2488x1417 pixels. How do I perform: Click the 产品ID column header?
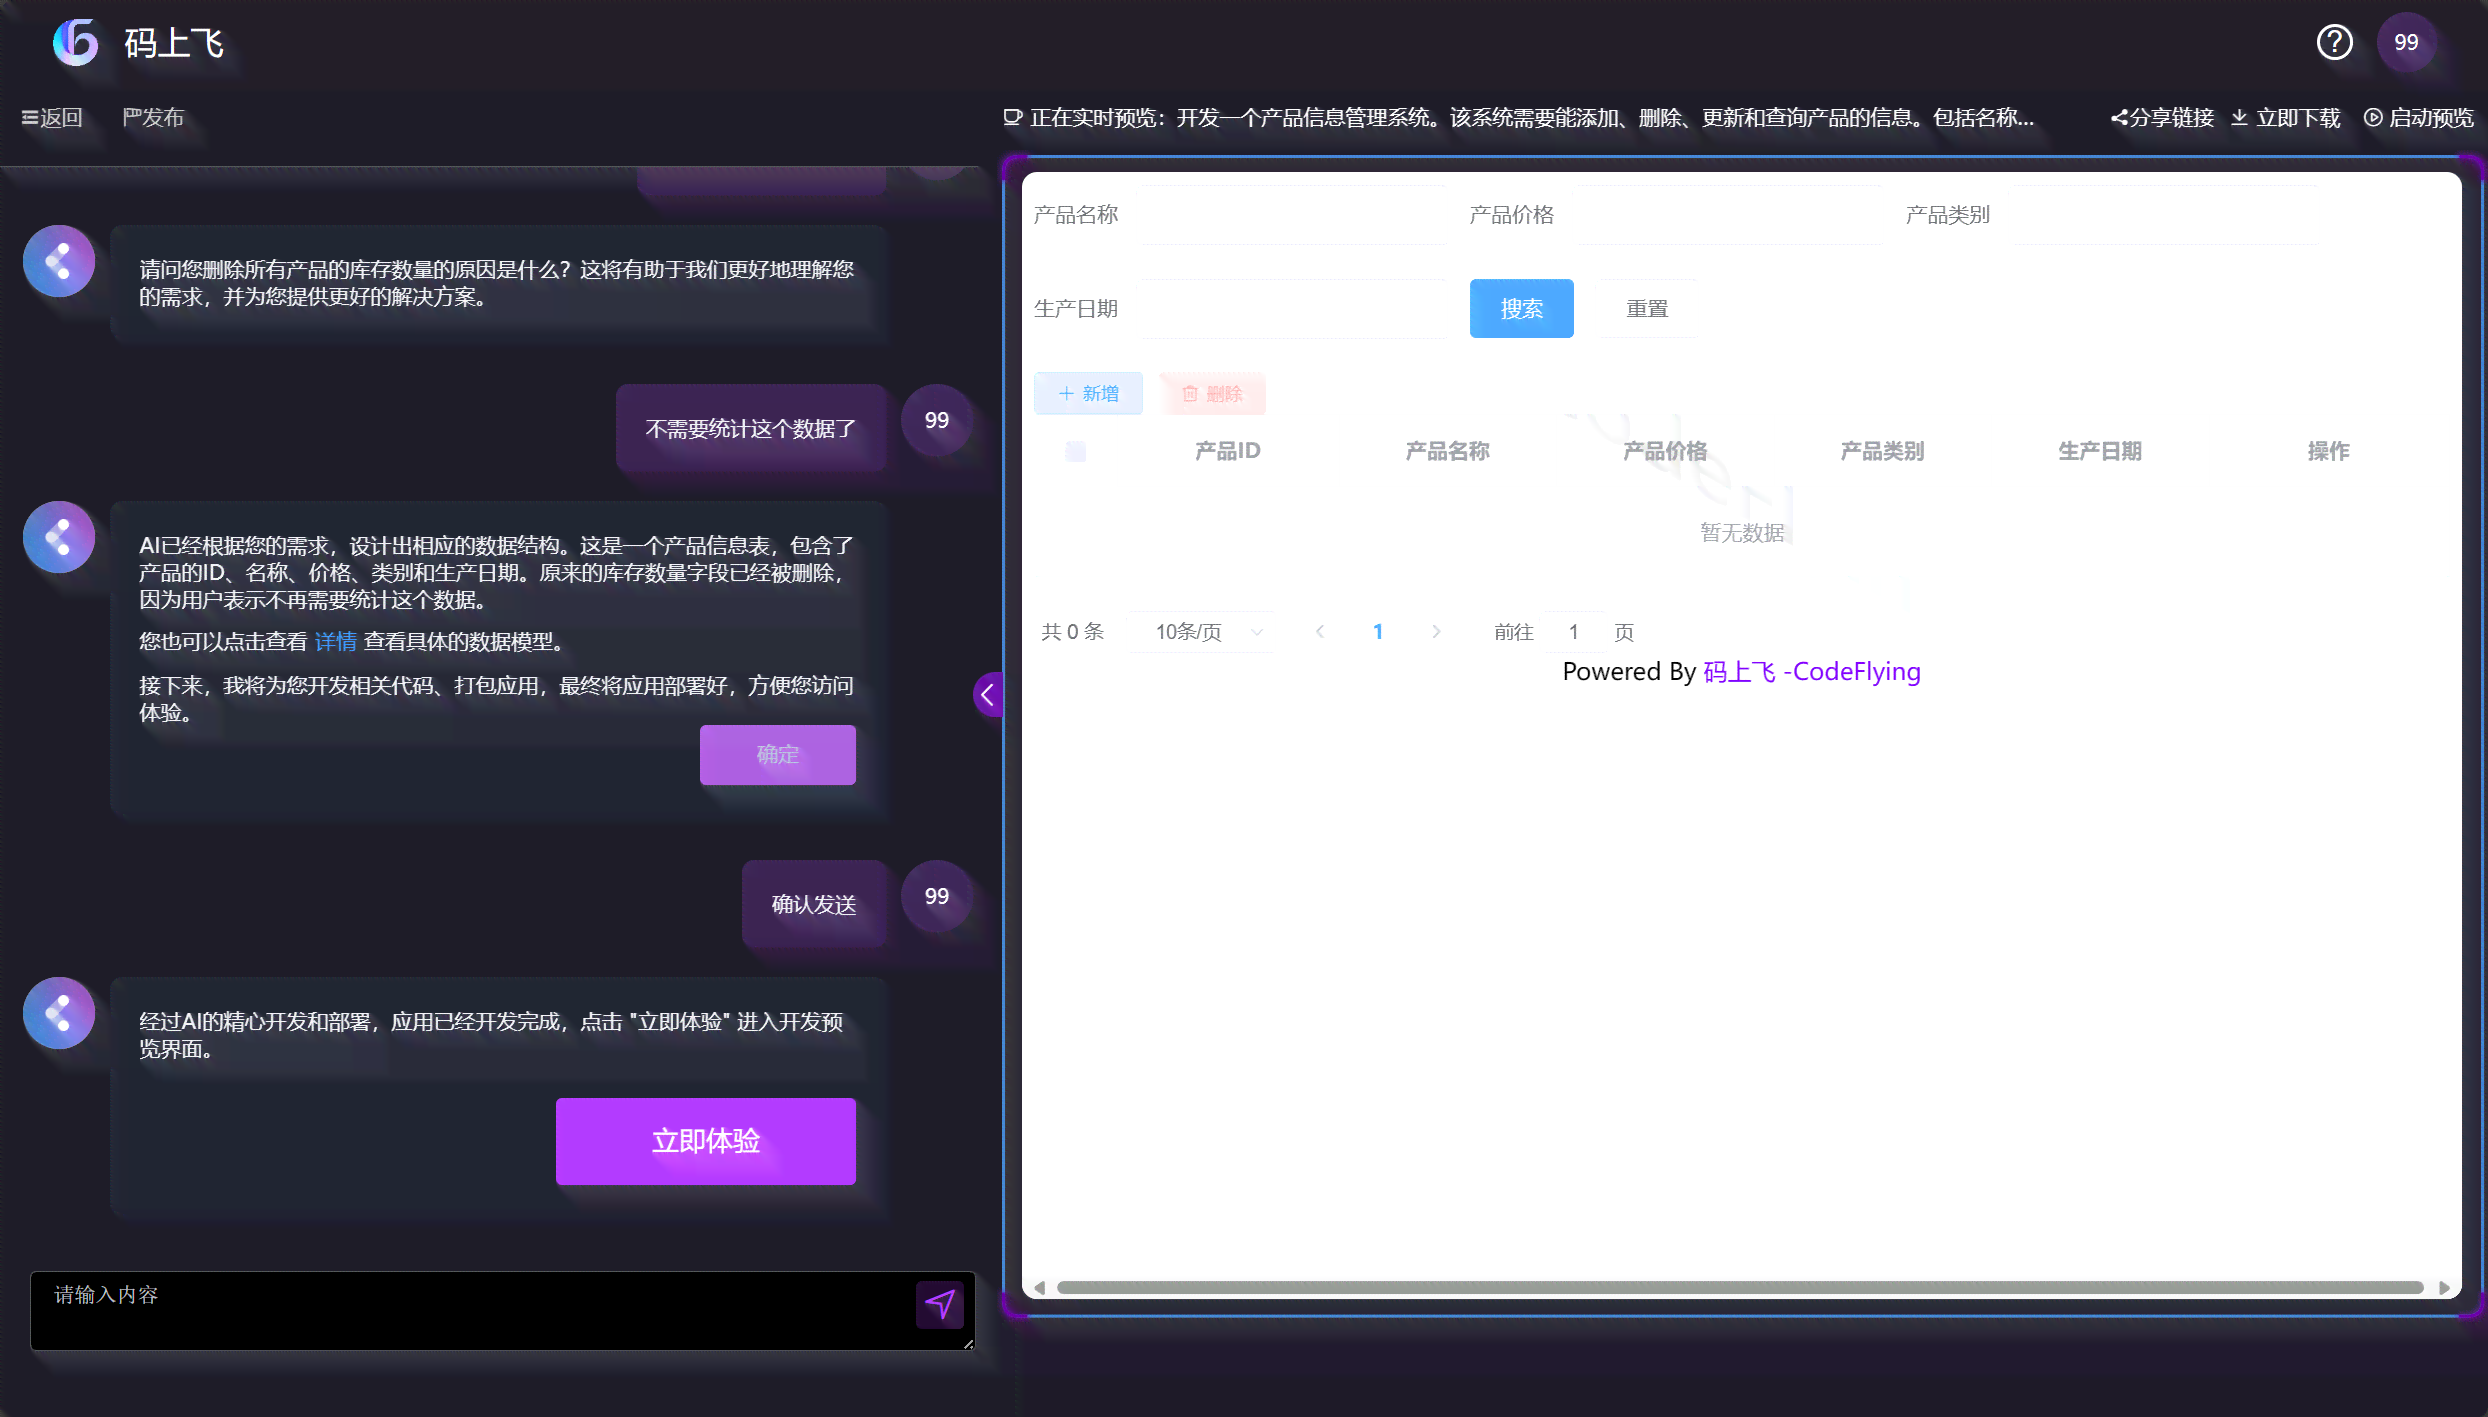[x=1227, y=451]
